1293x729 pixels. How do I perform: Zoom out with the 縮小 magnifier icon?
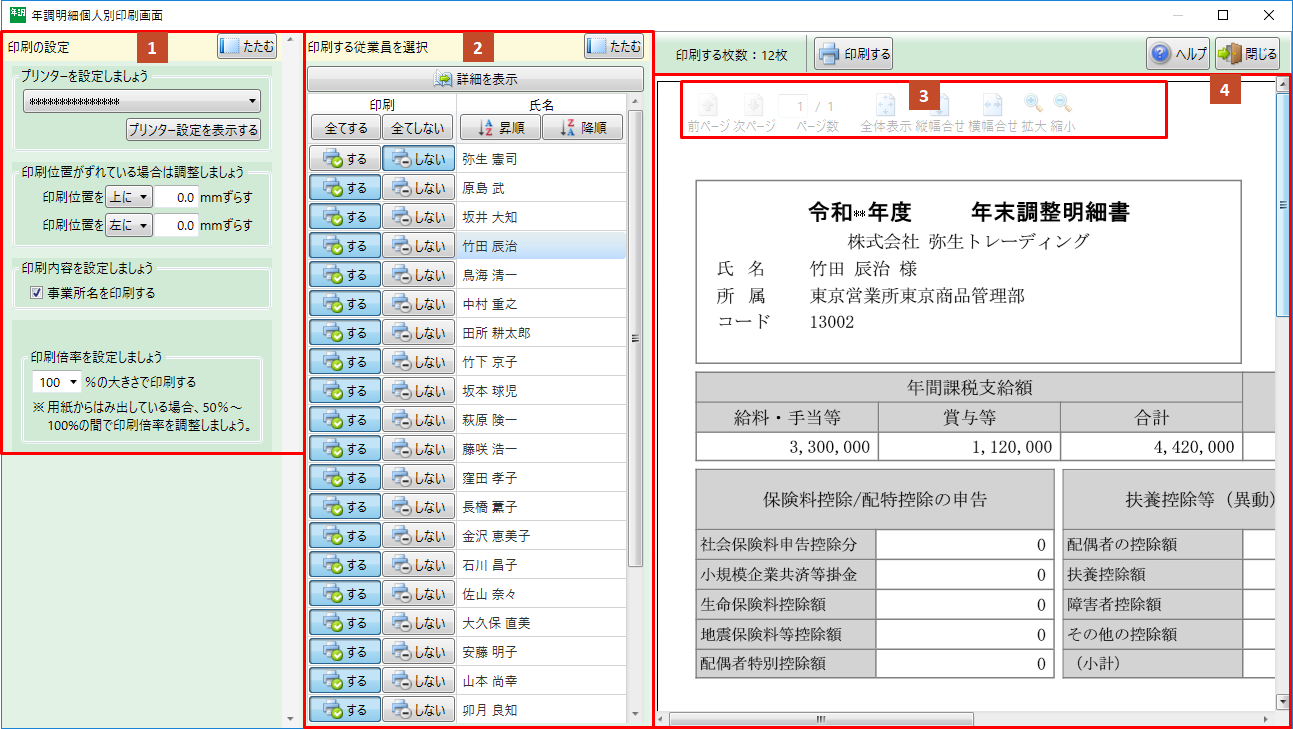point(1063,104)
